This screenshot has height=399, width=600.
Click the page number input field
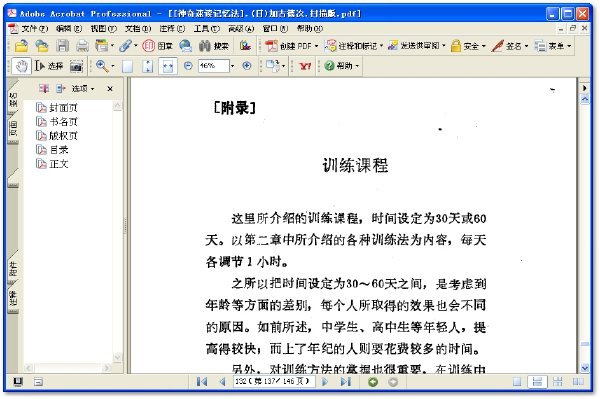[x=274, y=381]
